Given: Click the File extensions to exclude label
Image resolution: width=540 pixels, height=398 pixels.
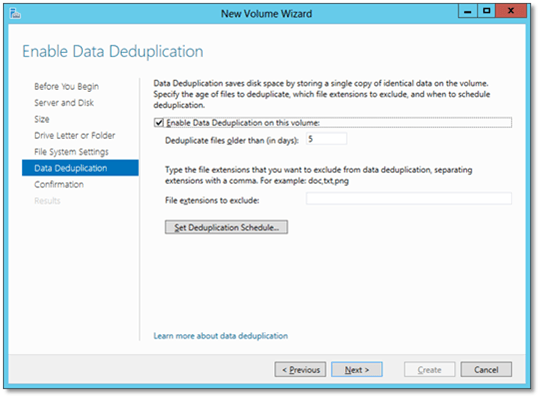Looking at the screenshot, I should (x=212, y=200).
